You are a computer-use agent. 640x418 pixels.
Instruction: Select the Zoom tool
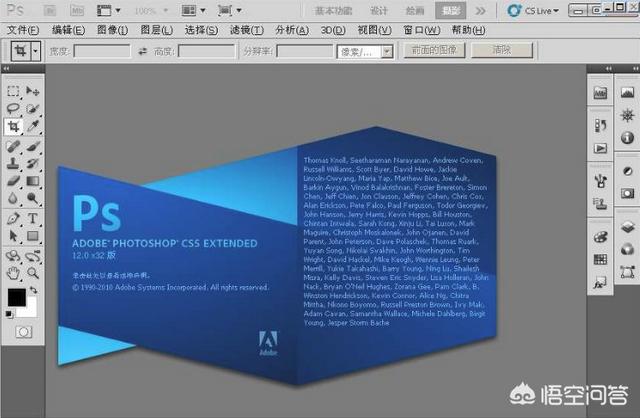33,273
